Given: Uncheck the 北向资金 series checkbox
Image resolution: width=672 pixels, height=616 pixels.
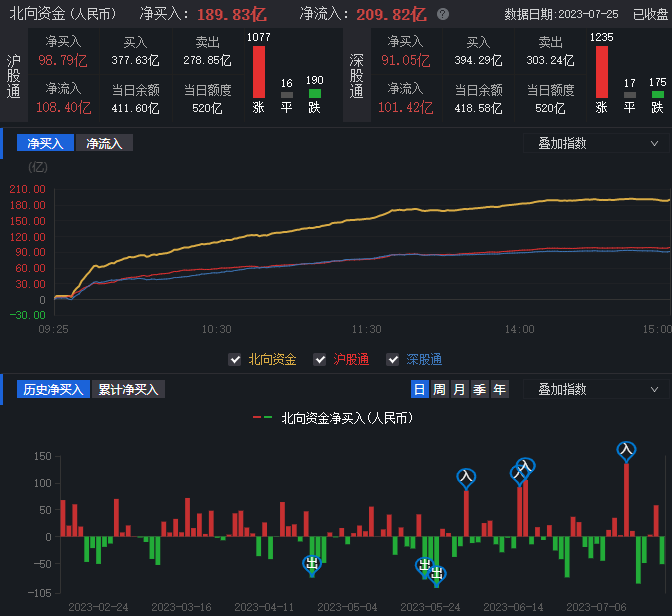Looking at the screenshot, I should tap(235, 359).
